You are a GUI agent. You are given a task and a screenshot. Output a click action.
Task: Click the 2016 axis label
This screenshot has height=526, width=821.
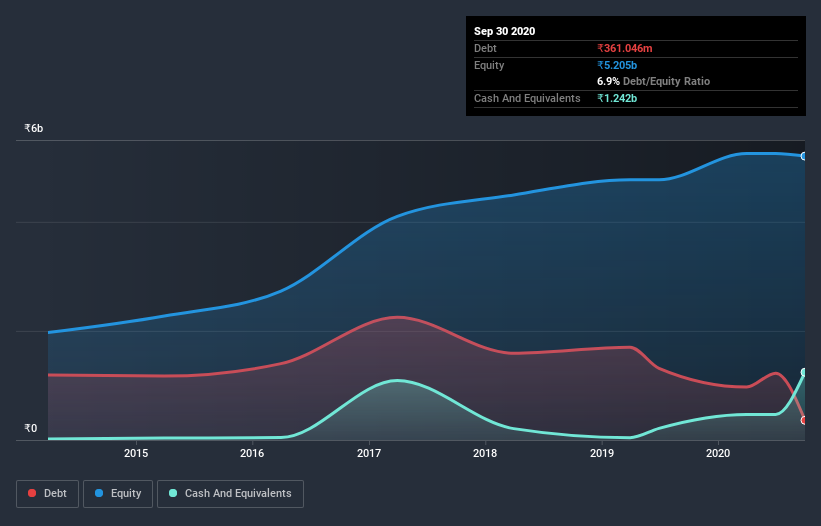tap(252, 453)
